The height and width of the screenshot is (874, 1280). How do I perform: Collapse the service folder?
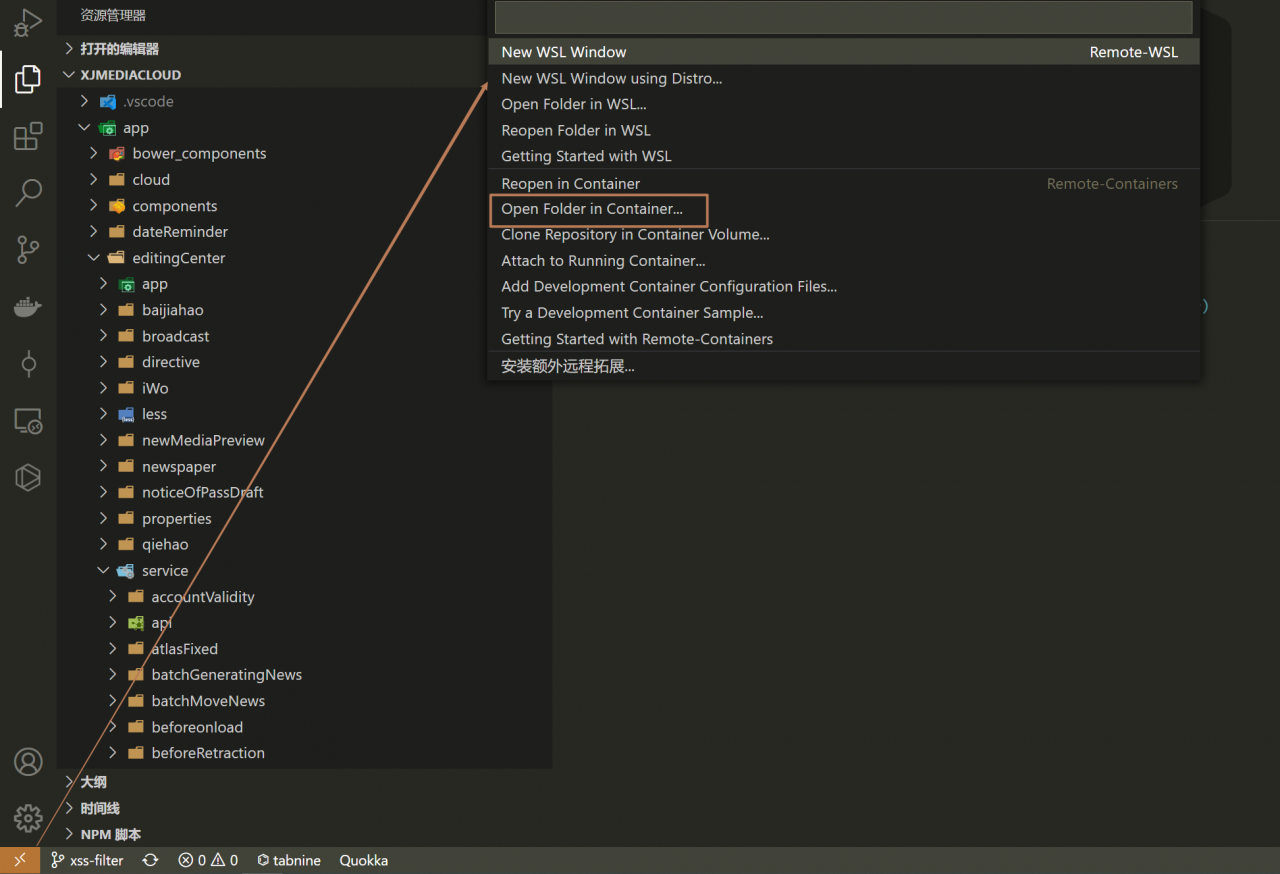[x=304, y=571]
